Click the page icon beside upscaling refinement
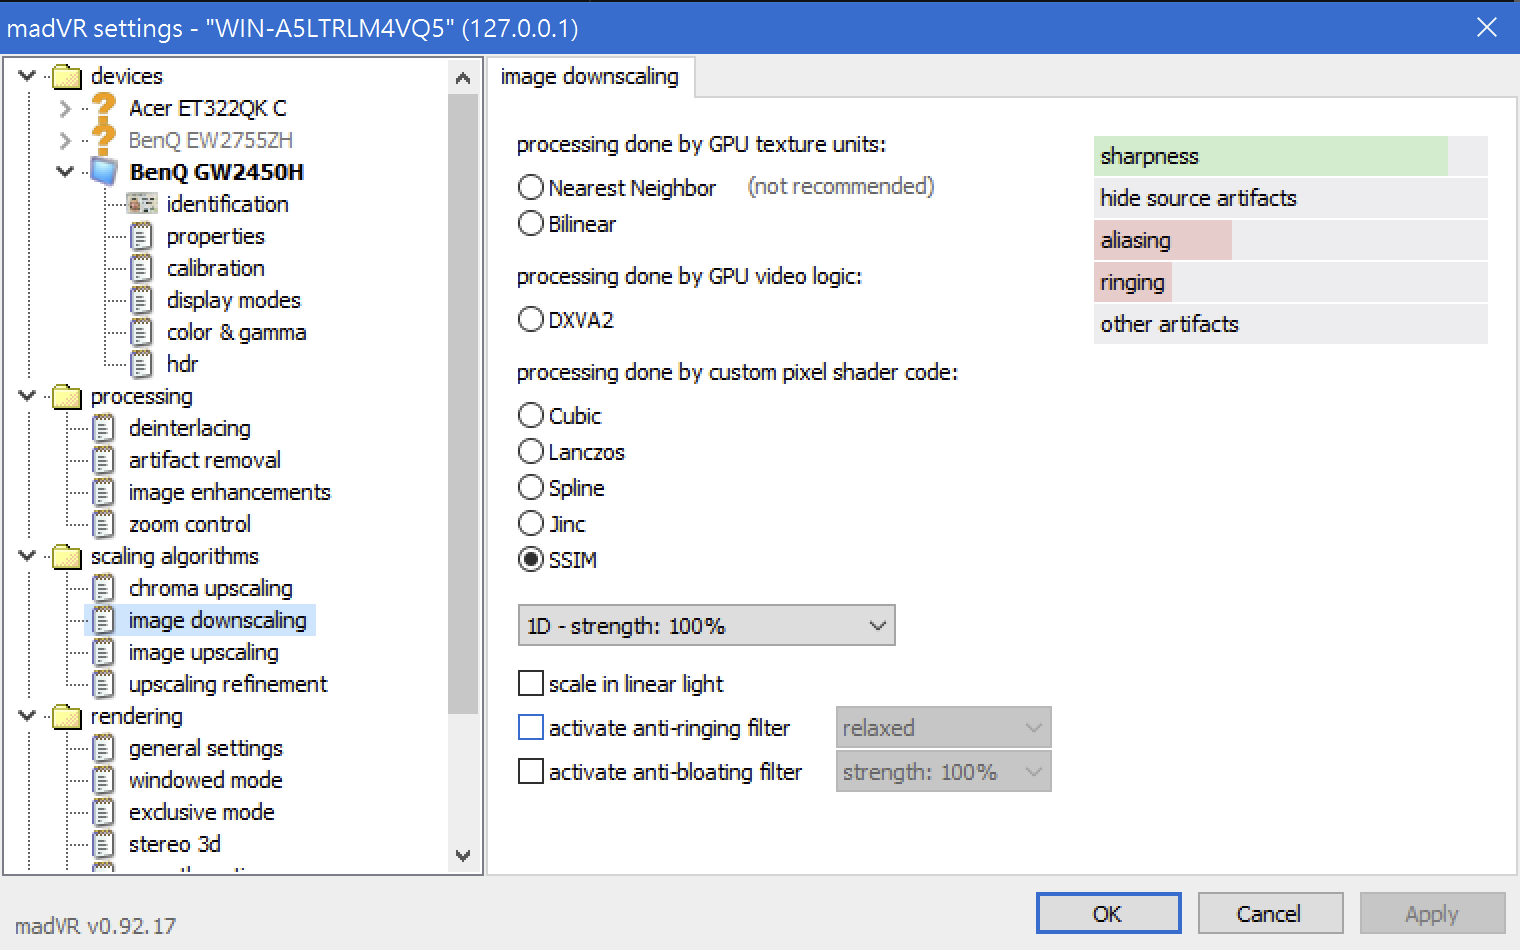This screenshot has height=950, width=1520. click(x=104, y=684)
